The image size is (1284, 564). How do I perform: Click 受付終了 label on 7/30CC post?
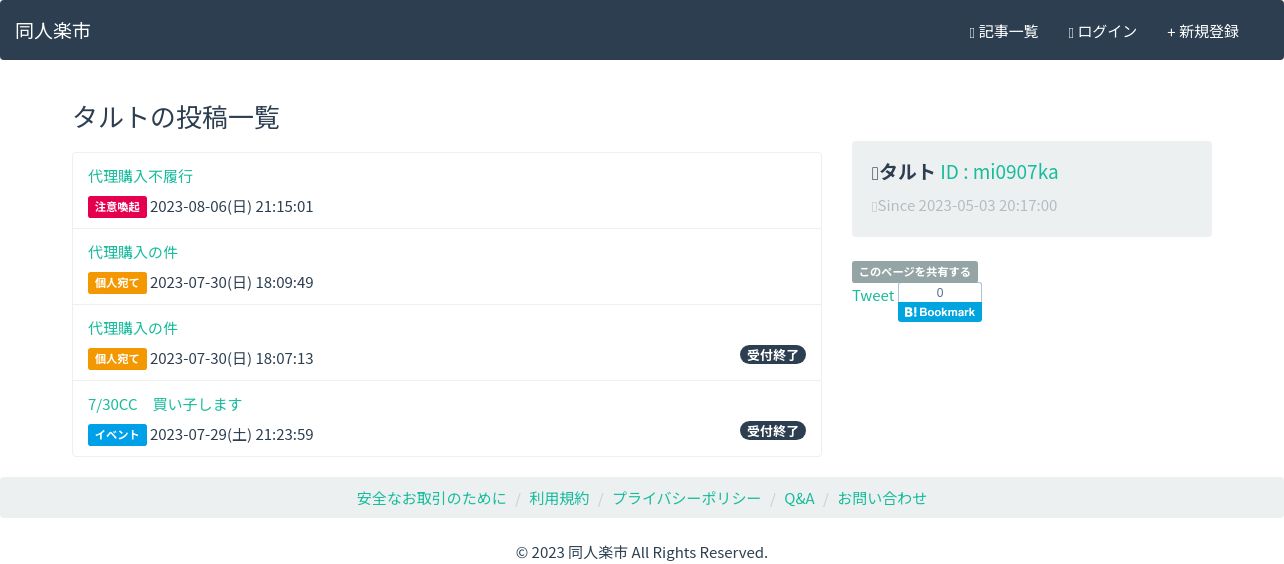pos(773,431)
